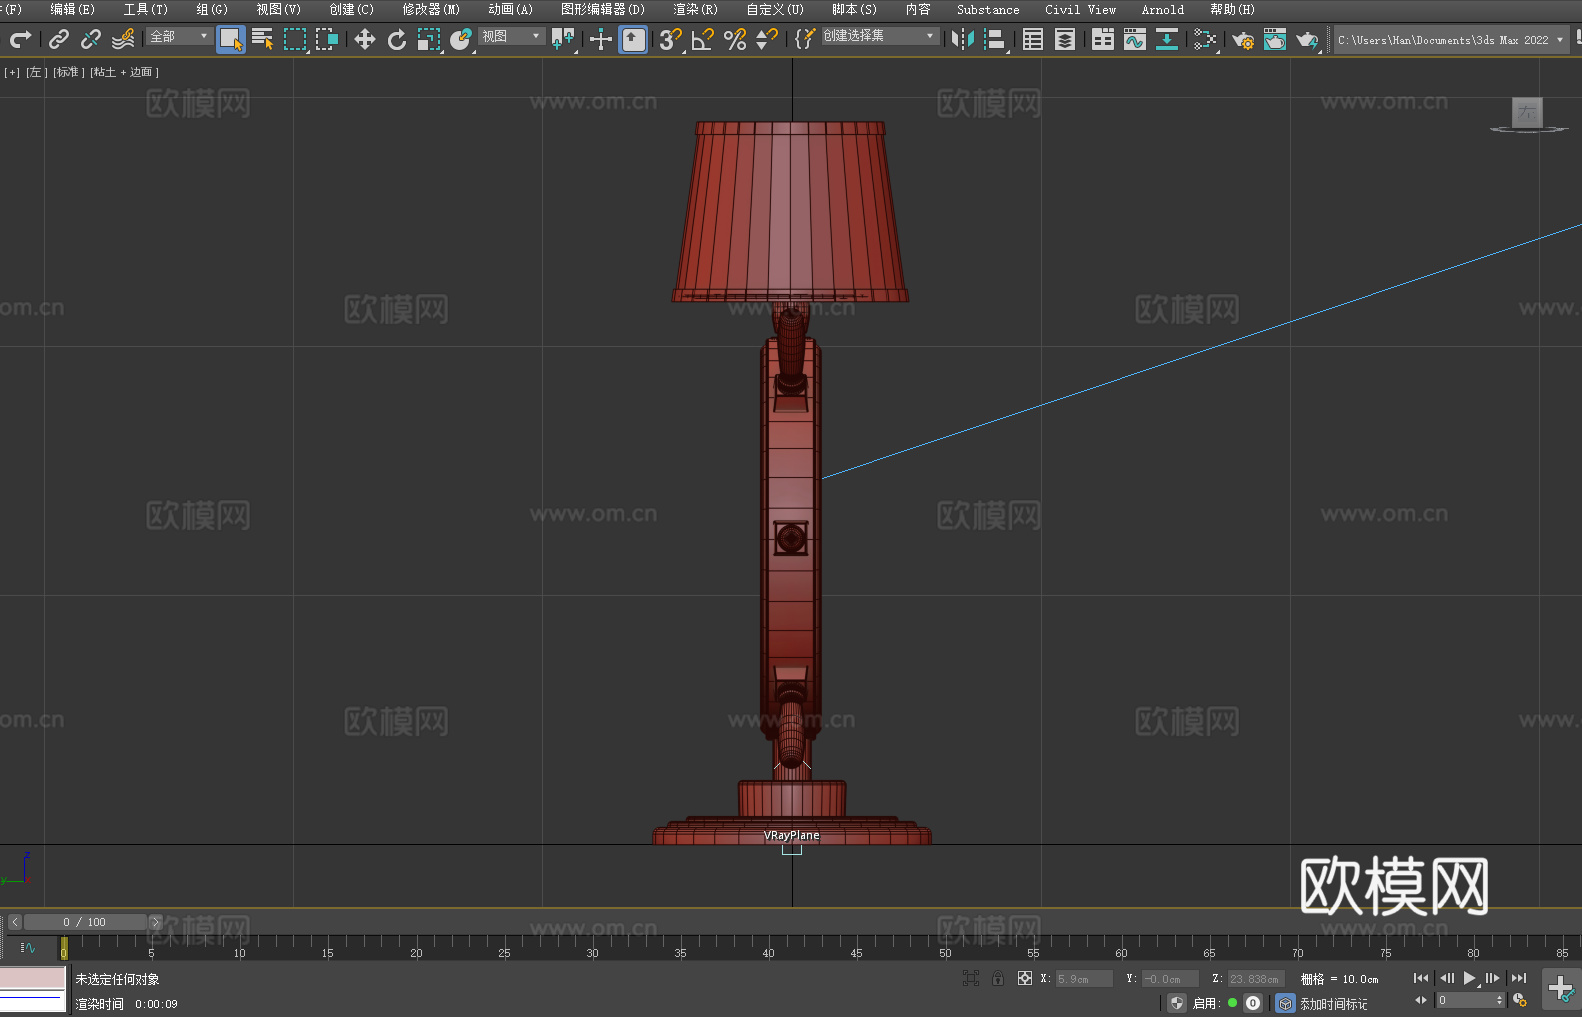Click the Select by Name icon
Viewport: 1582px width, 1017px height.
point(262,39)
